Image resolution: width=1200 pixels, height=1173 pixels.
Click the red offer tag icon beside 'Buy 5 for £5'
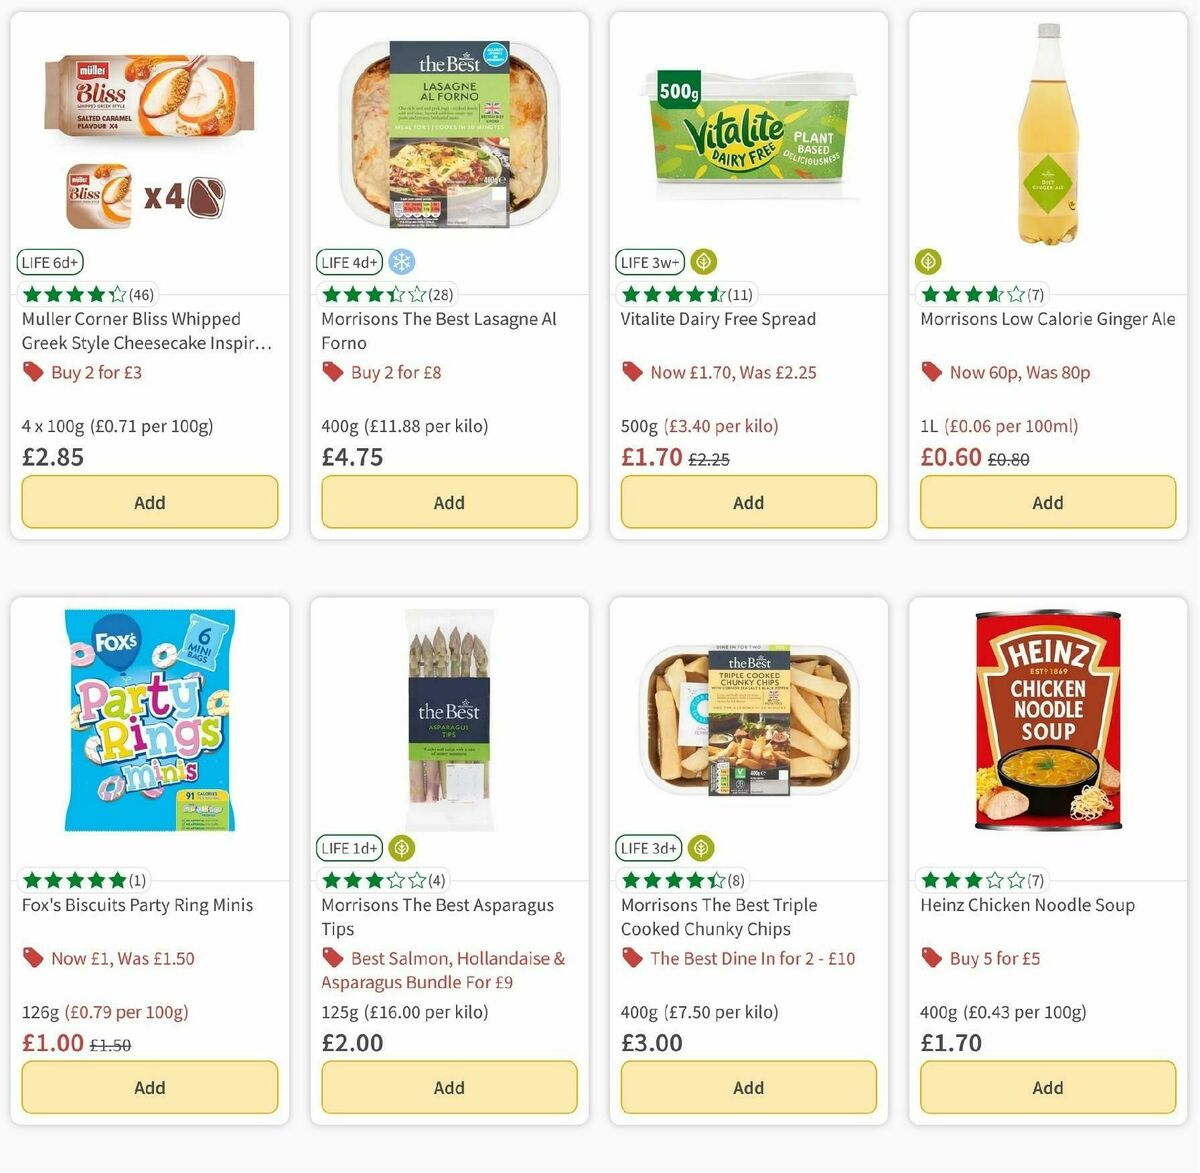[931, 957]
